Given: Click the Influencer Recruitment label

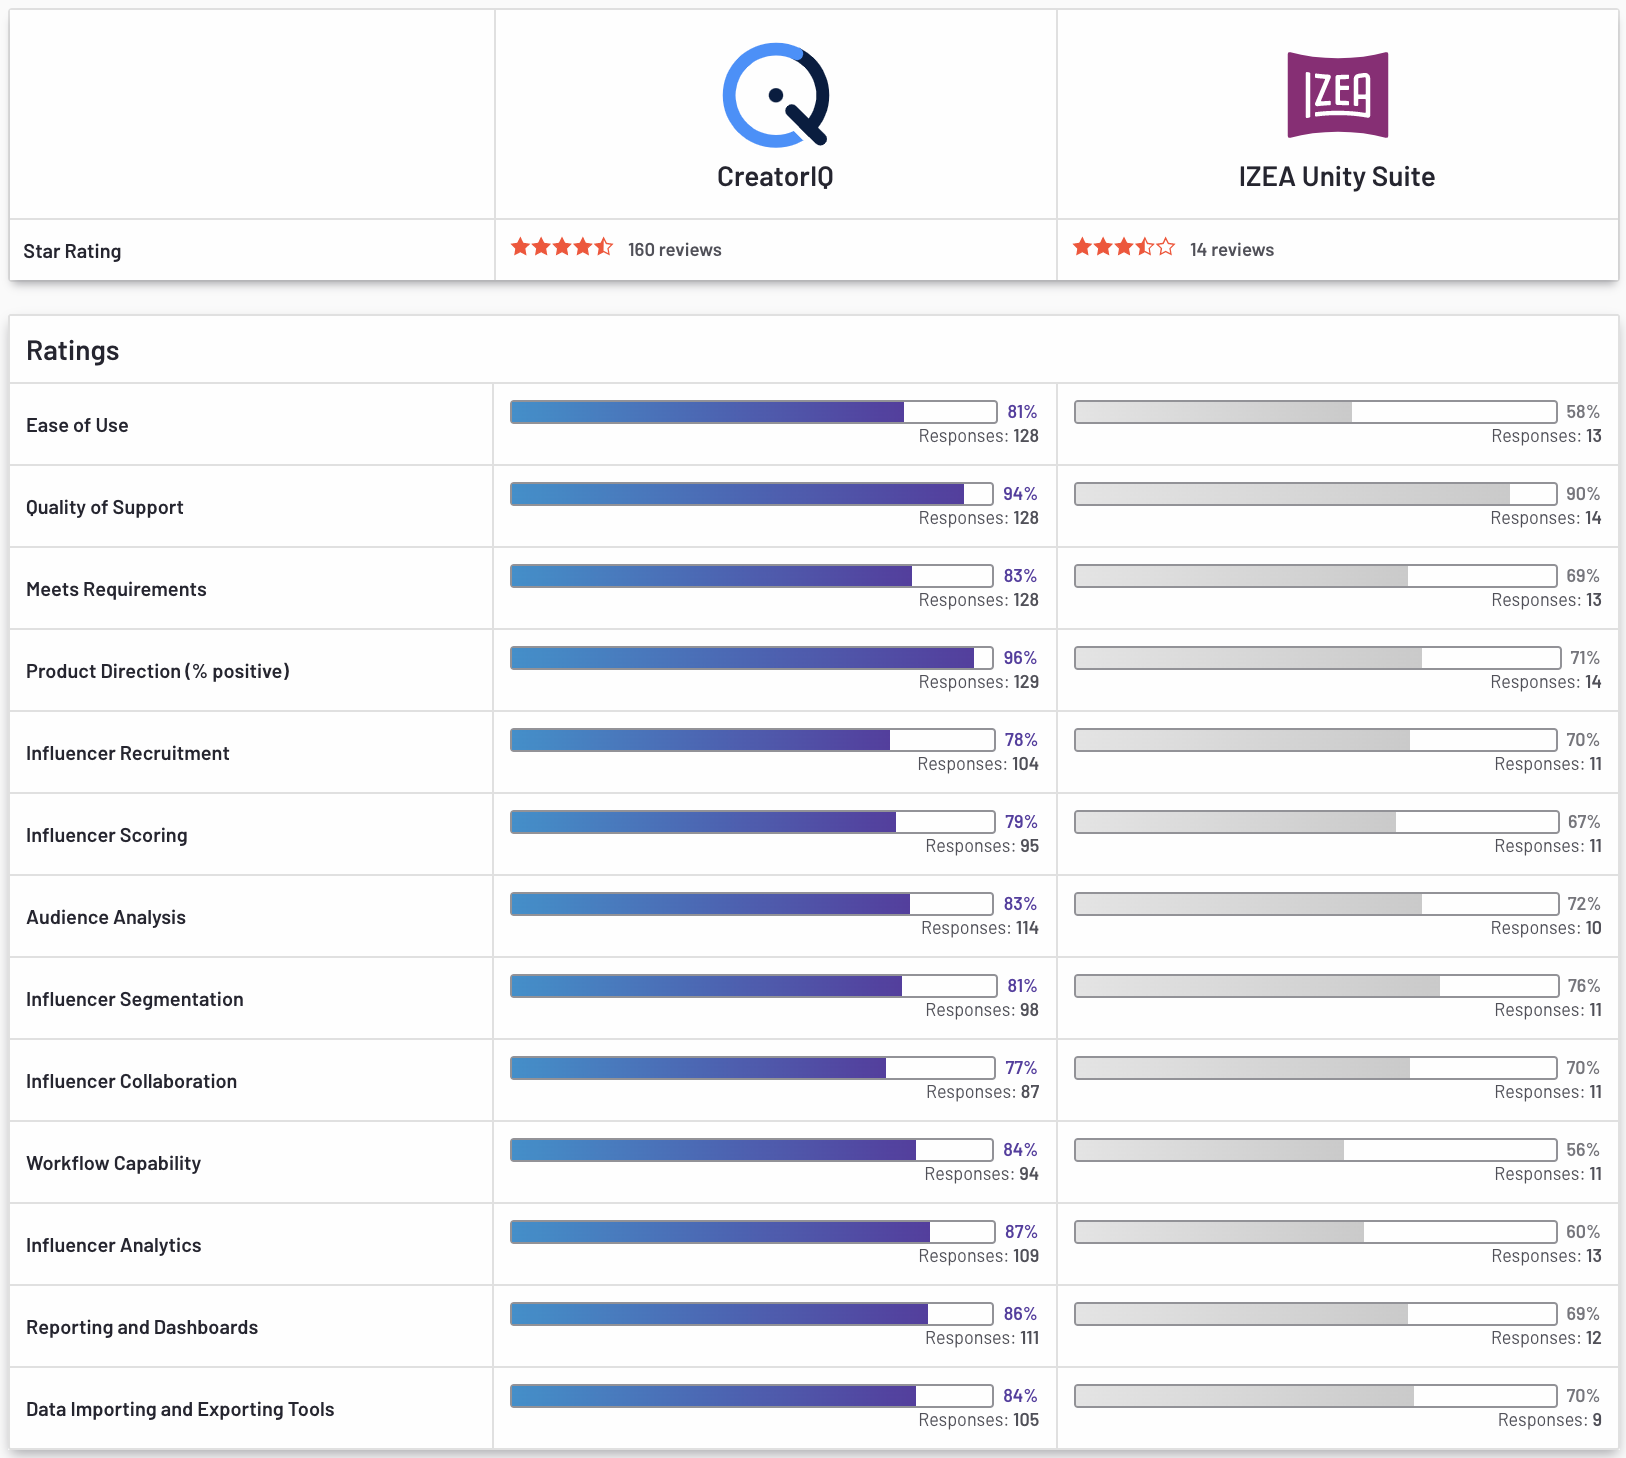Looking at the screenshot, I should [128, 754].
